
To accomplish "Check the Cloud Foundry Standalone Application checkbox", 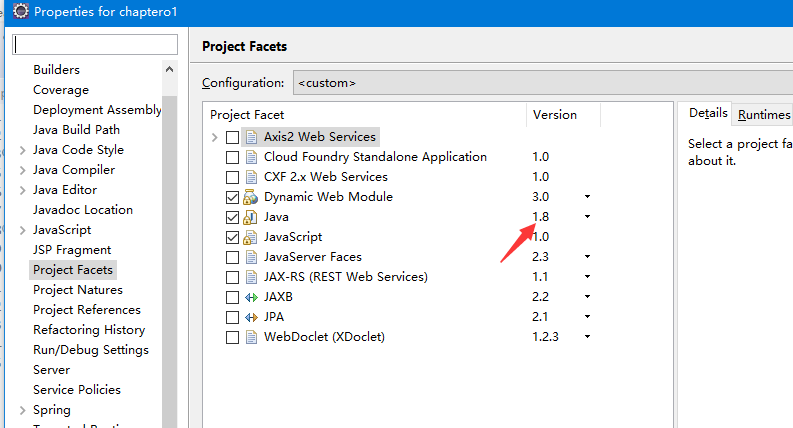I will 233,157.
